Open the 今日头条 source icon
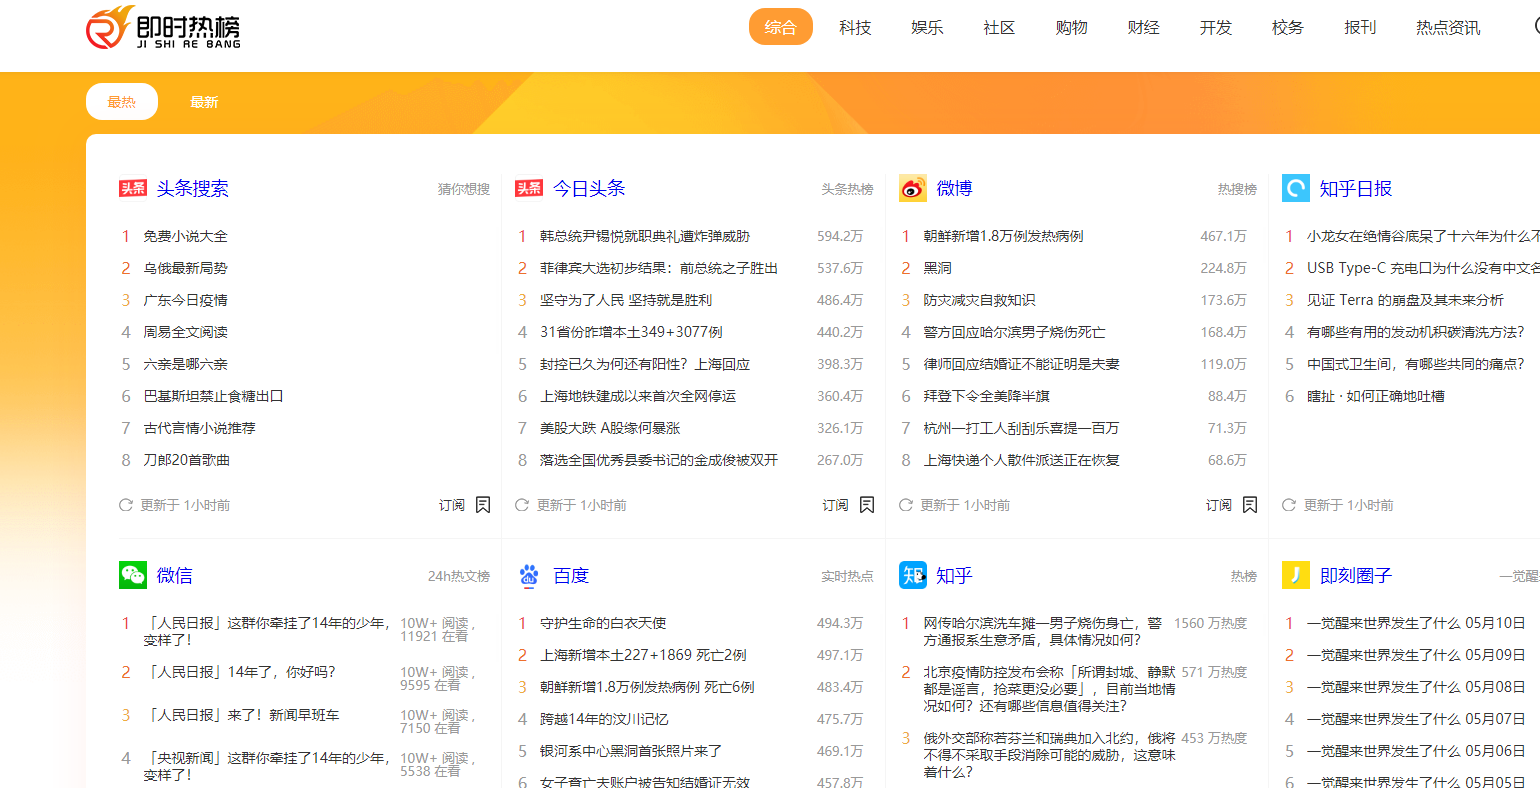The height and width of the screenshot is (788, 1540). 529,188
